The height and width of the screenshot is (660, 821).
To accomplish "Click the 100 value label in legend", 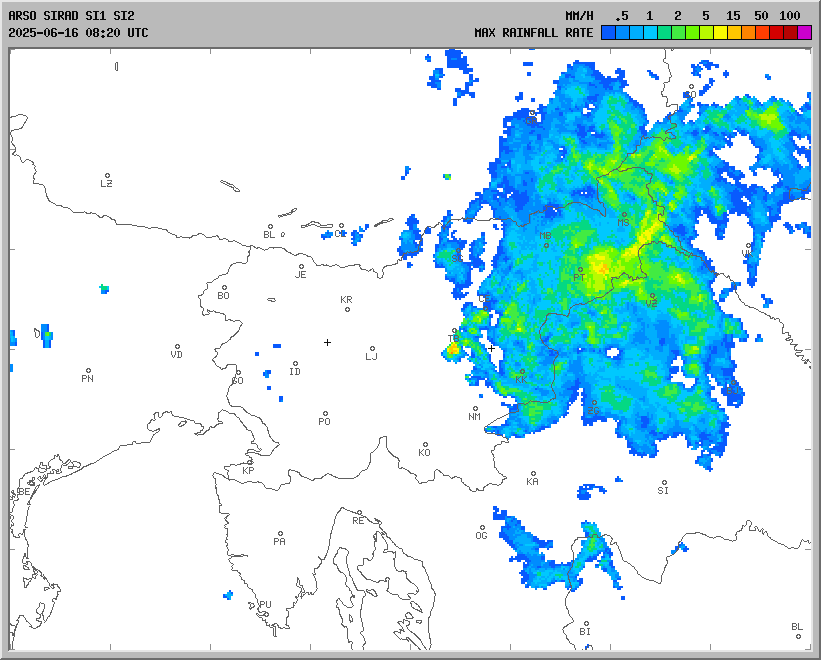I will (x=790, y=15).
